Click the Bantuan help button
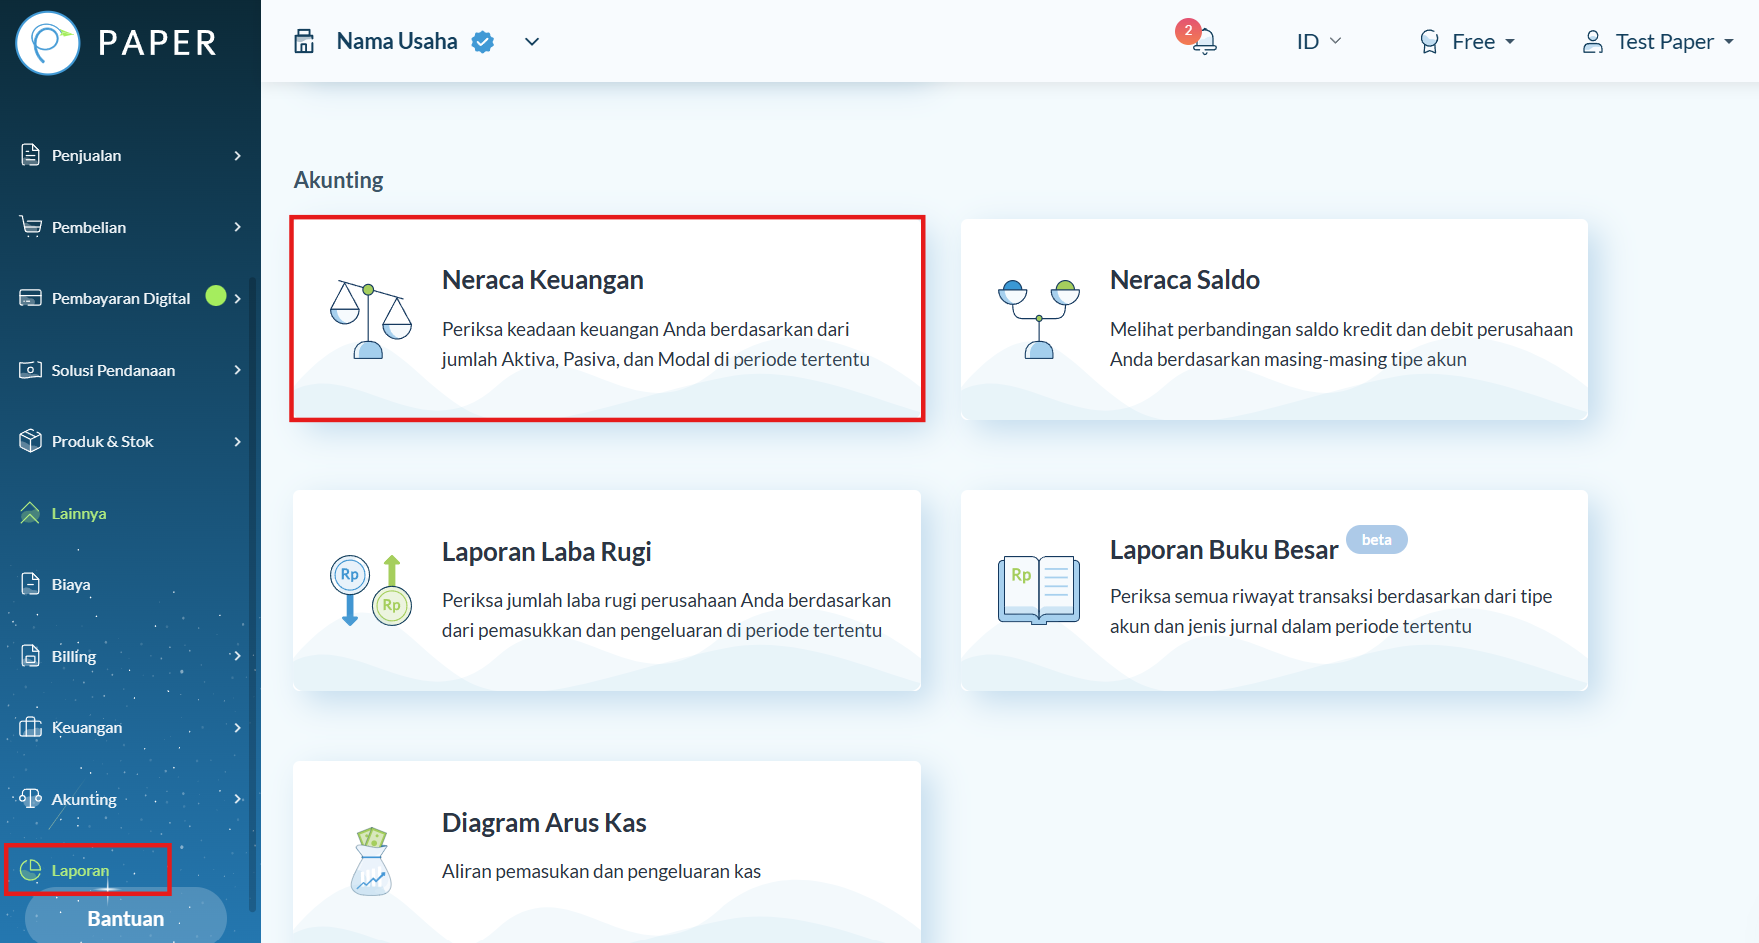The height and width of the screenshot is (943, 1759). click(126, 918)
